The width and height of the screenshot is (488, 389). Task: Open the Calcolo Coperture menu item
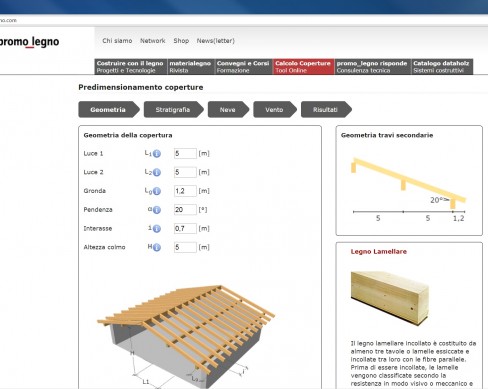pos(303,67)
